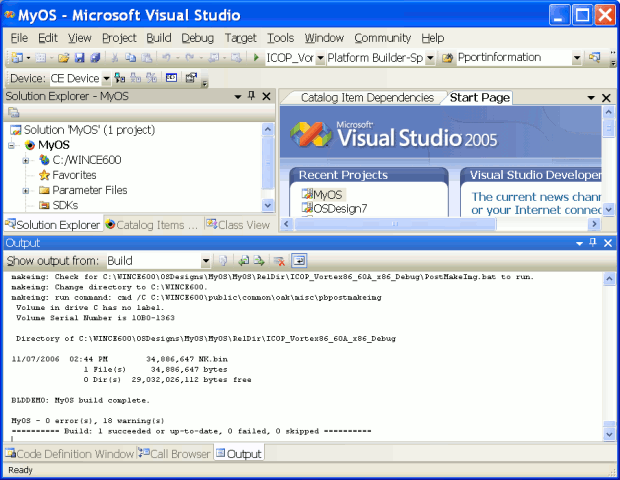
Task: Click the Add New Item toolbar icon
Action: [41, 58]
